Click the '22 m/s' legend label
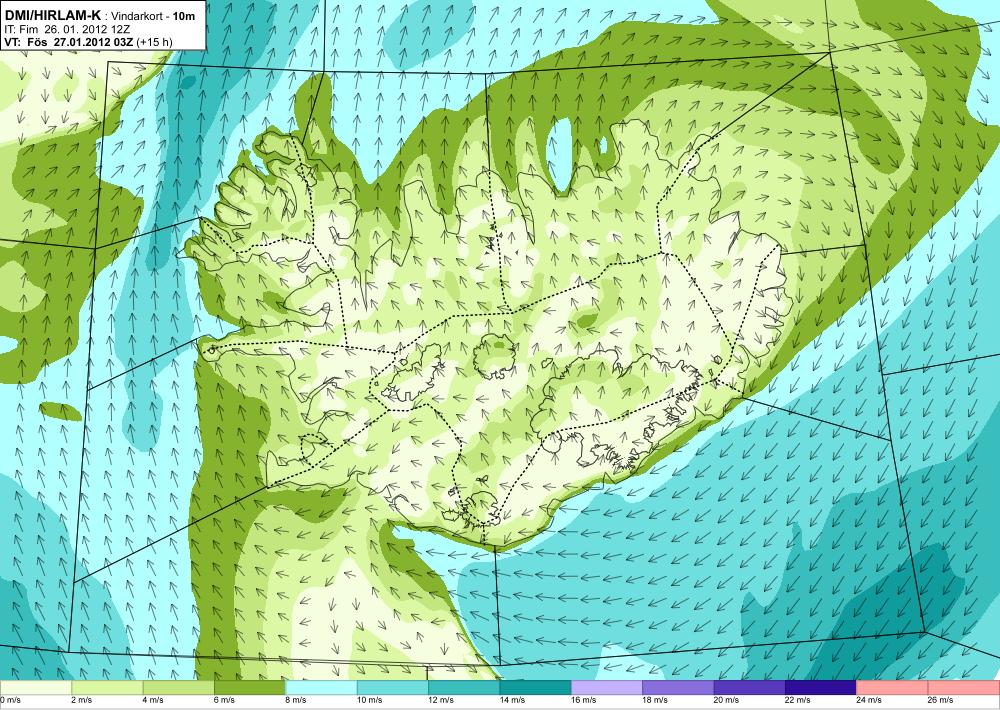This screenshot has height=710, width=1000. (x=798, y=700)
